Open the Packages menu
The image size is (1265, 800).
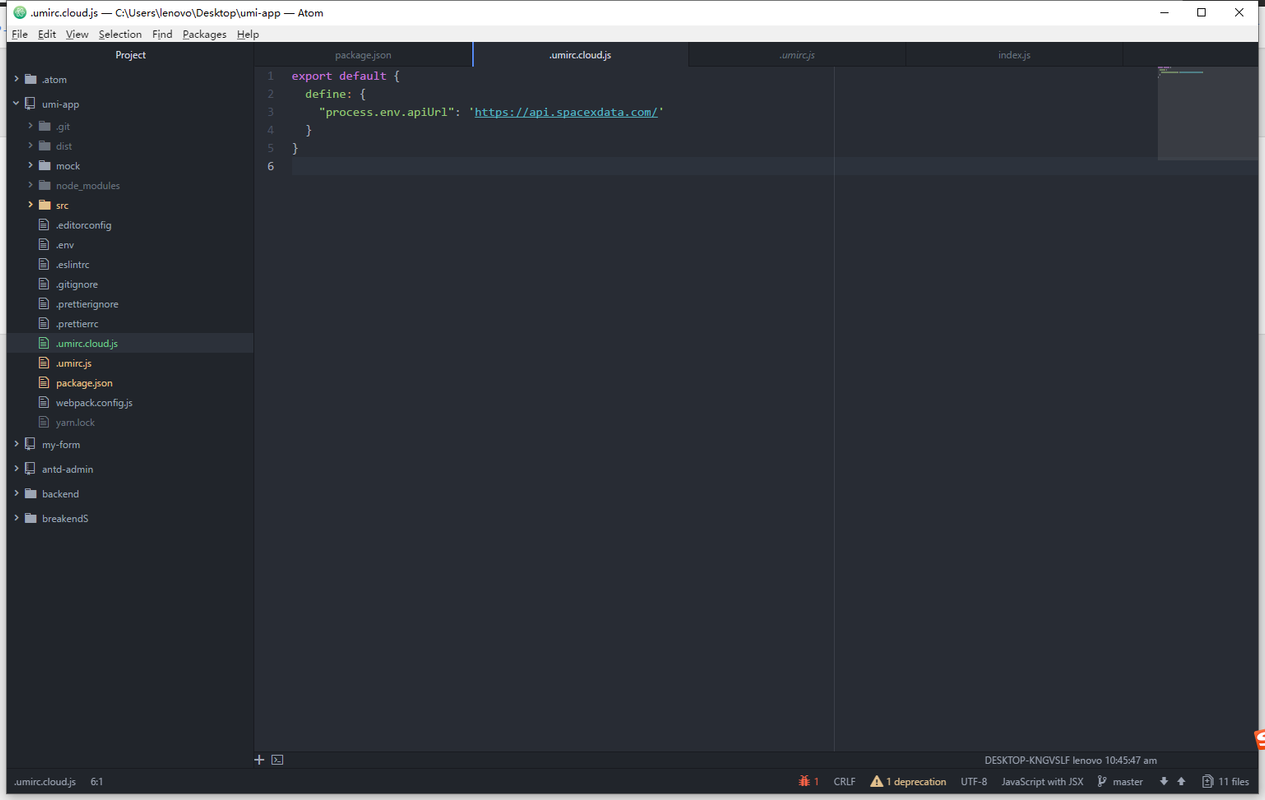tap(204, 34)
